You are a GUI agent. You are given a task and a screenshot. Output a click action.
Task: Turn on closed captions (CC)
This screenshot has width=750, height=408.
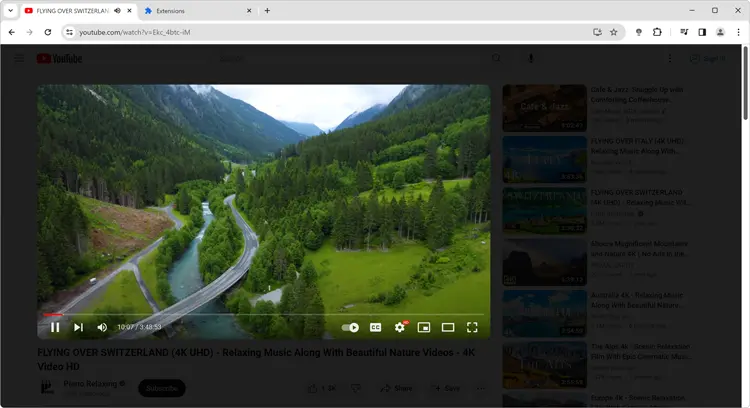(x=375, y=327)
